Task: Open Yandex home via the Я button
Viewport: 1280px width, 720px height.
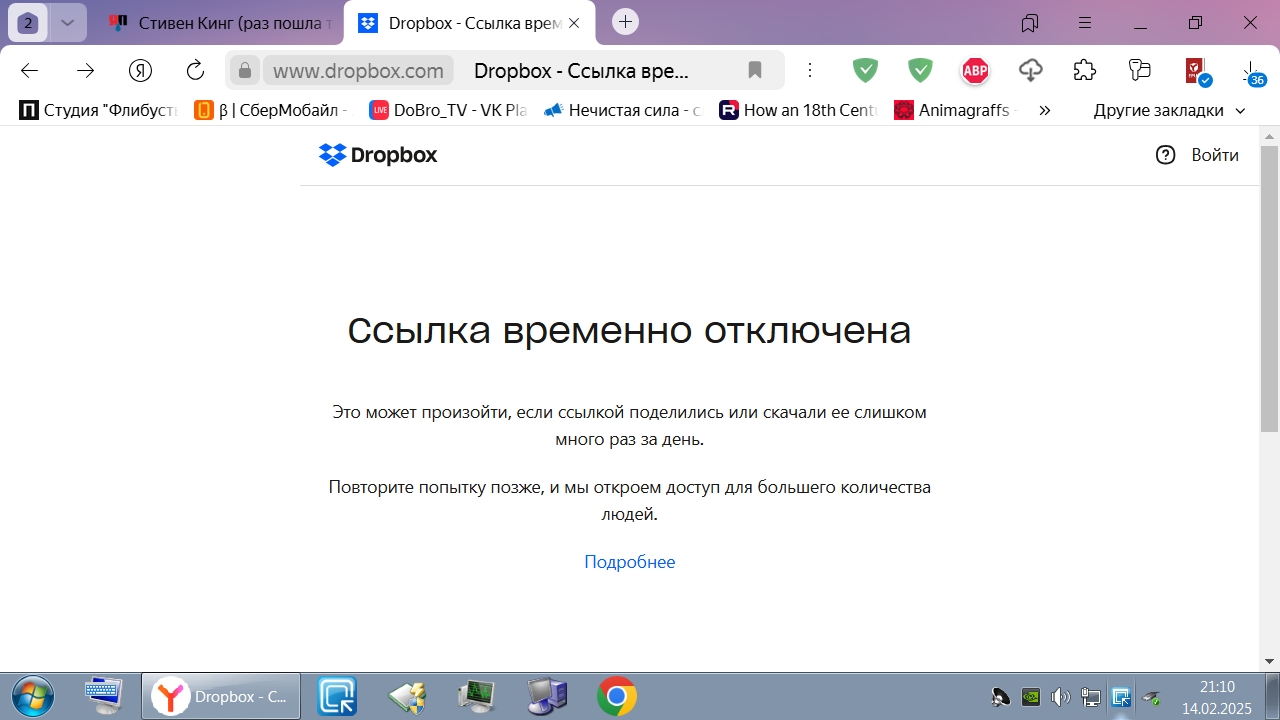Action: point(141,70)
